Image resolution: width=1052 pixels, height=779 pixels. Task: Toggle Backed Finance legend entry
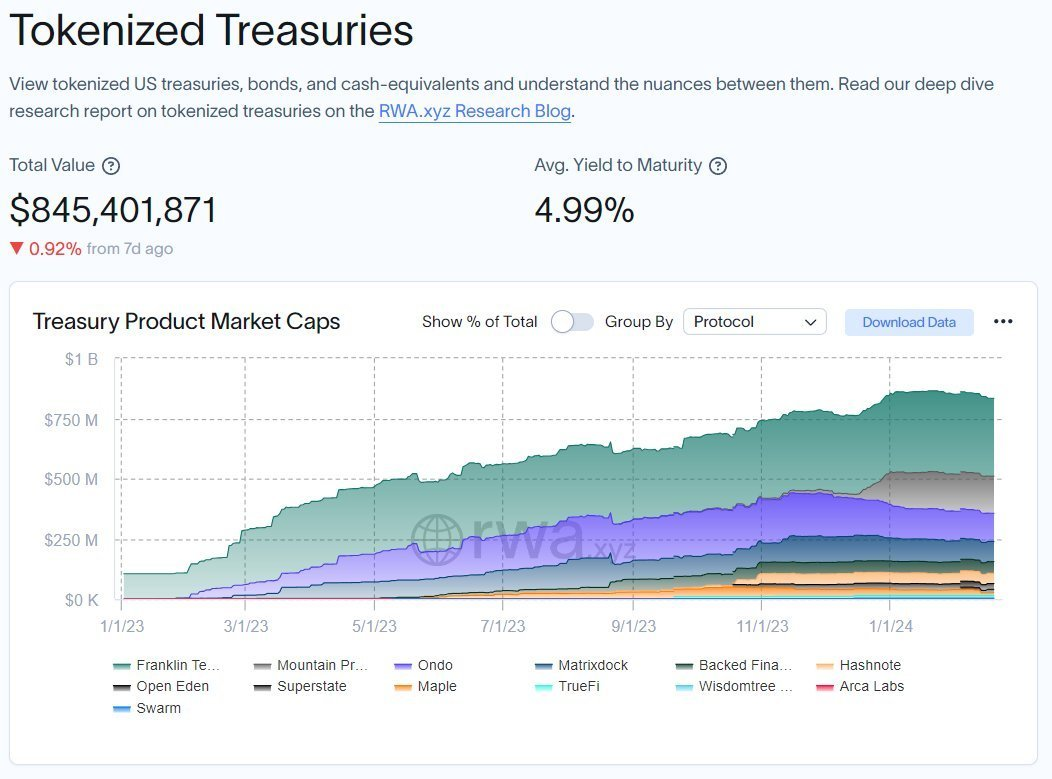(734, 665)
